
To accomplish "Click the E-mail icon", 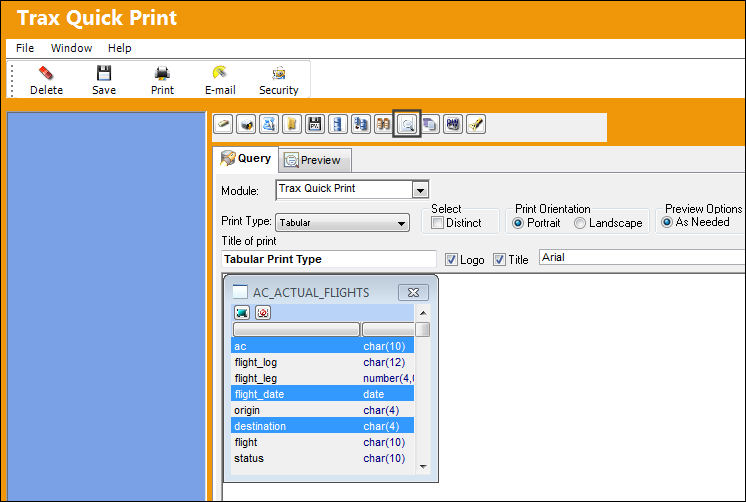I will 220,73.
